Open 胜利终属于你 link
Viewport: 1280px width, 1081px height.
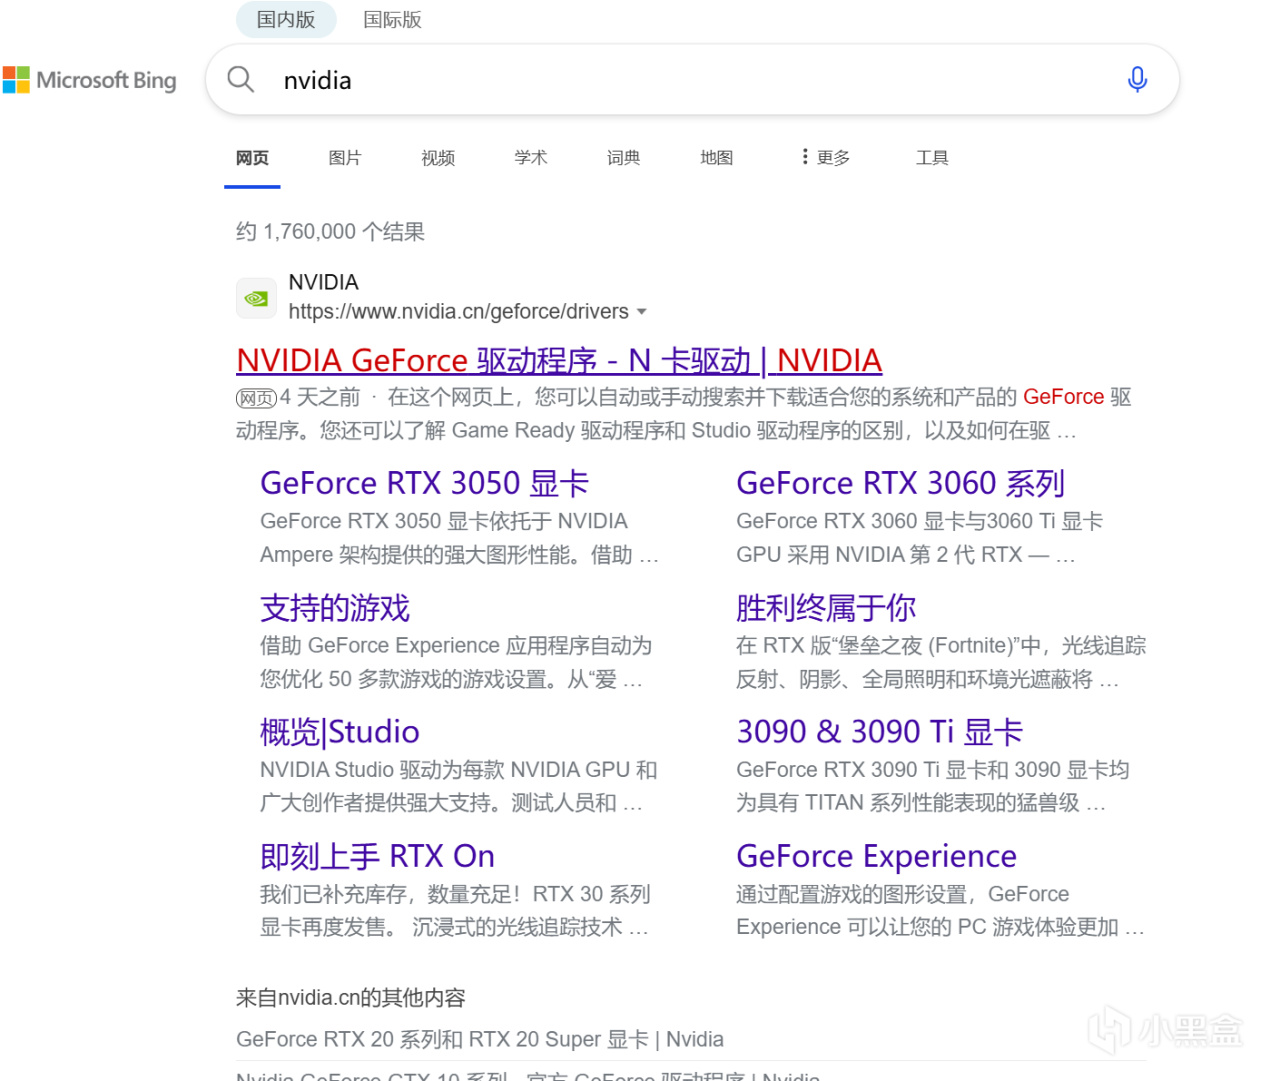[x=826, y=608]
